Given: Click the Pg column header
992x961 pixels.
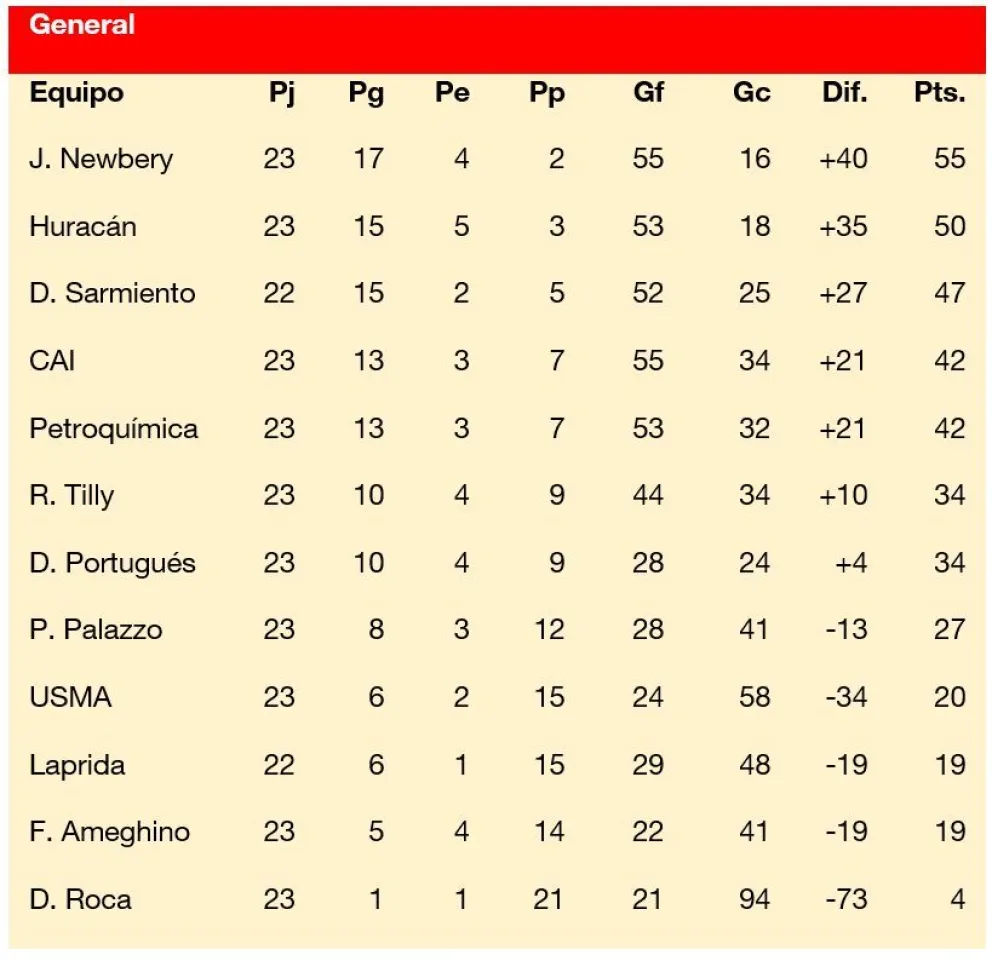Looking at the screenshot, I should (366, 94).
